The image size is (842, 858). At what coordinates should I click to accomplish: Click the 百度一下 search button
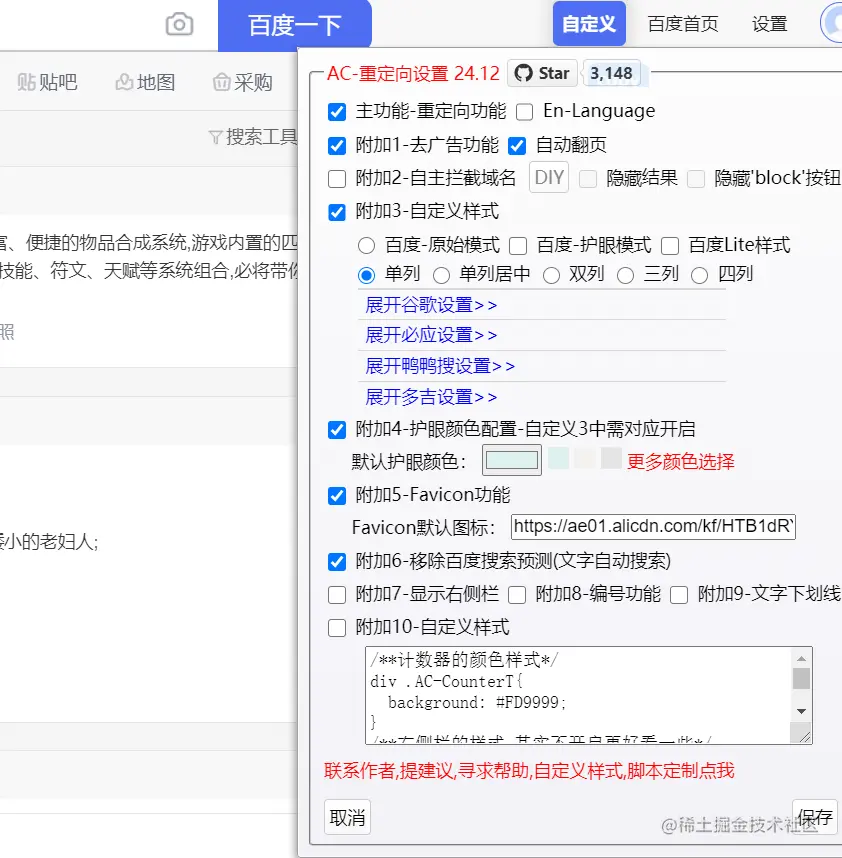pyautogui.click(x=295, y=25)
